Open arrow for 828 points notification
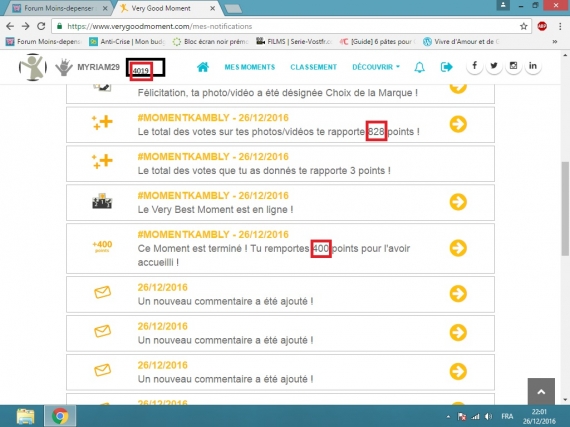570x427 pixels. pyautogui.click(x=458, y=124)
